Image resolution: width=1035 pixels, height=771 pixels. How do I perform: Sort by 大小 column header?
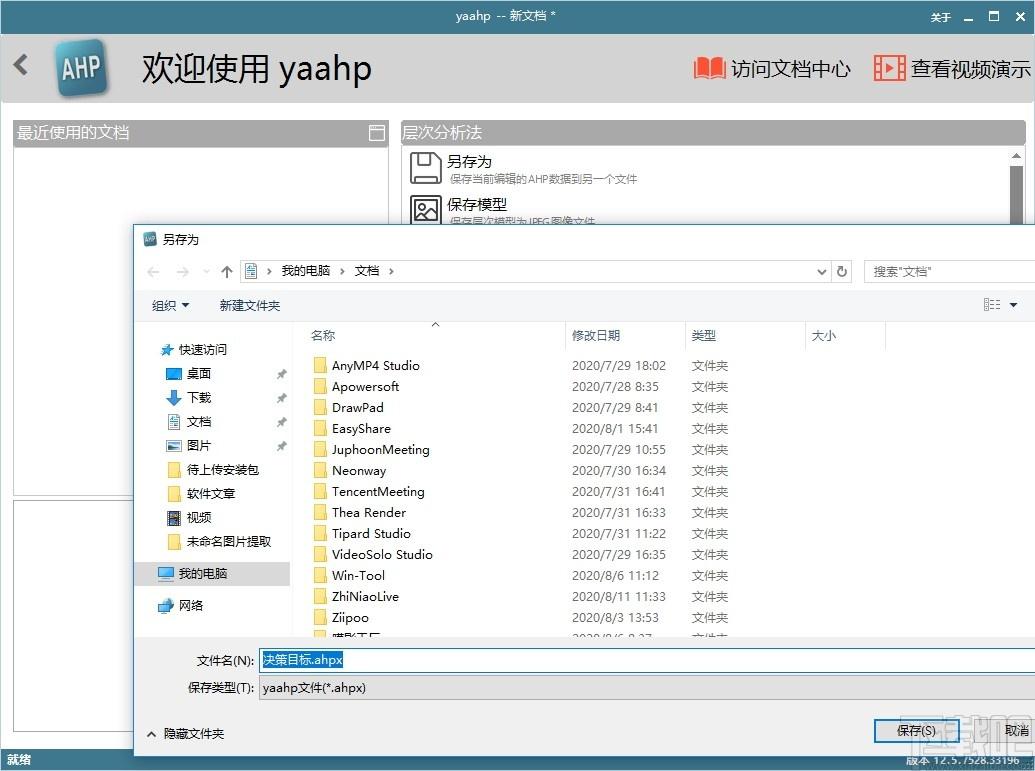(x=824, y=335)
